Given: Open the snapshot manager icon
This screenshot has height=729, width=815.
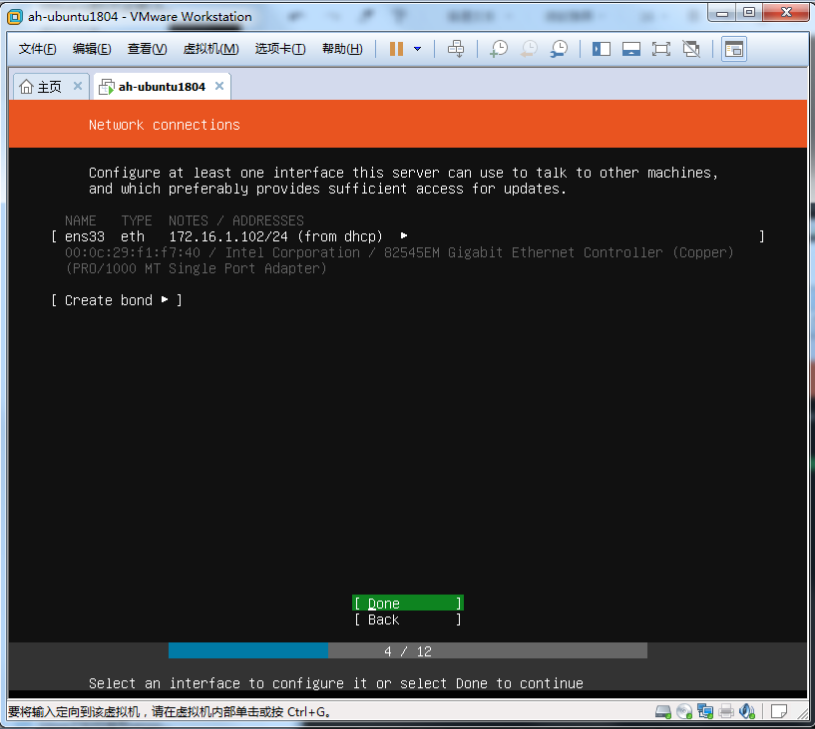Looking at the screenshot, I should pyautogui.click(x=559, y=49).
